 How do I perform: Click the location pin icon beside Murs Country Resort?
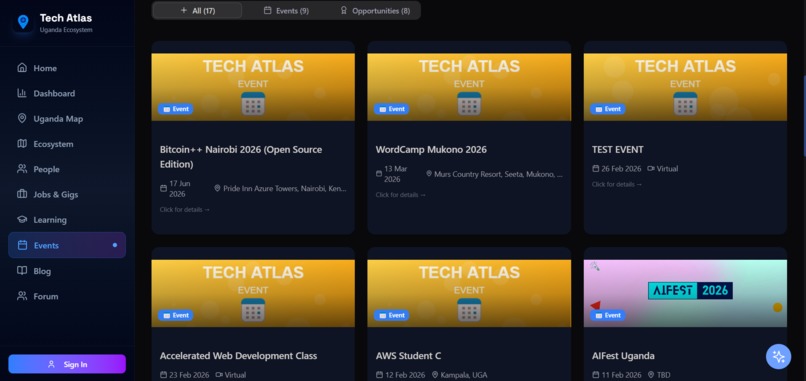[429, 174]
